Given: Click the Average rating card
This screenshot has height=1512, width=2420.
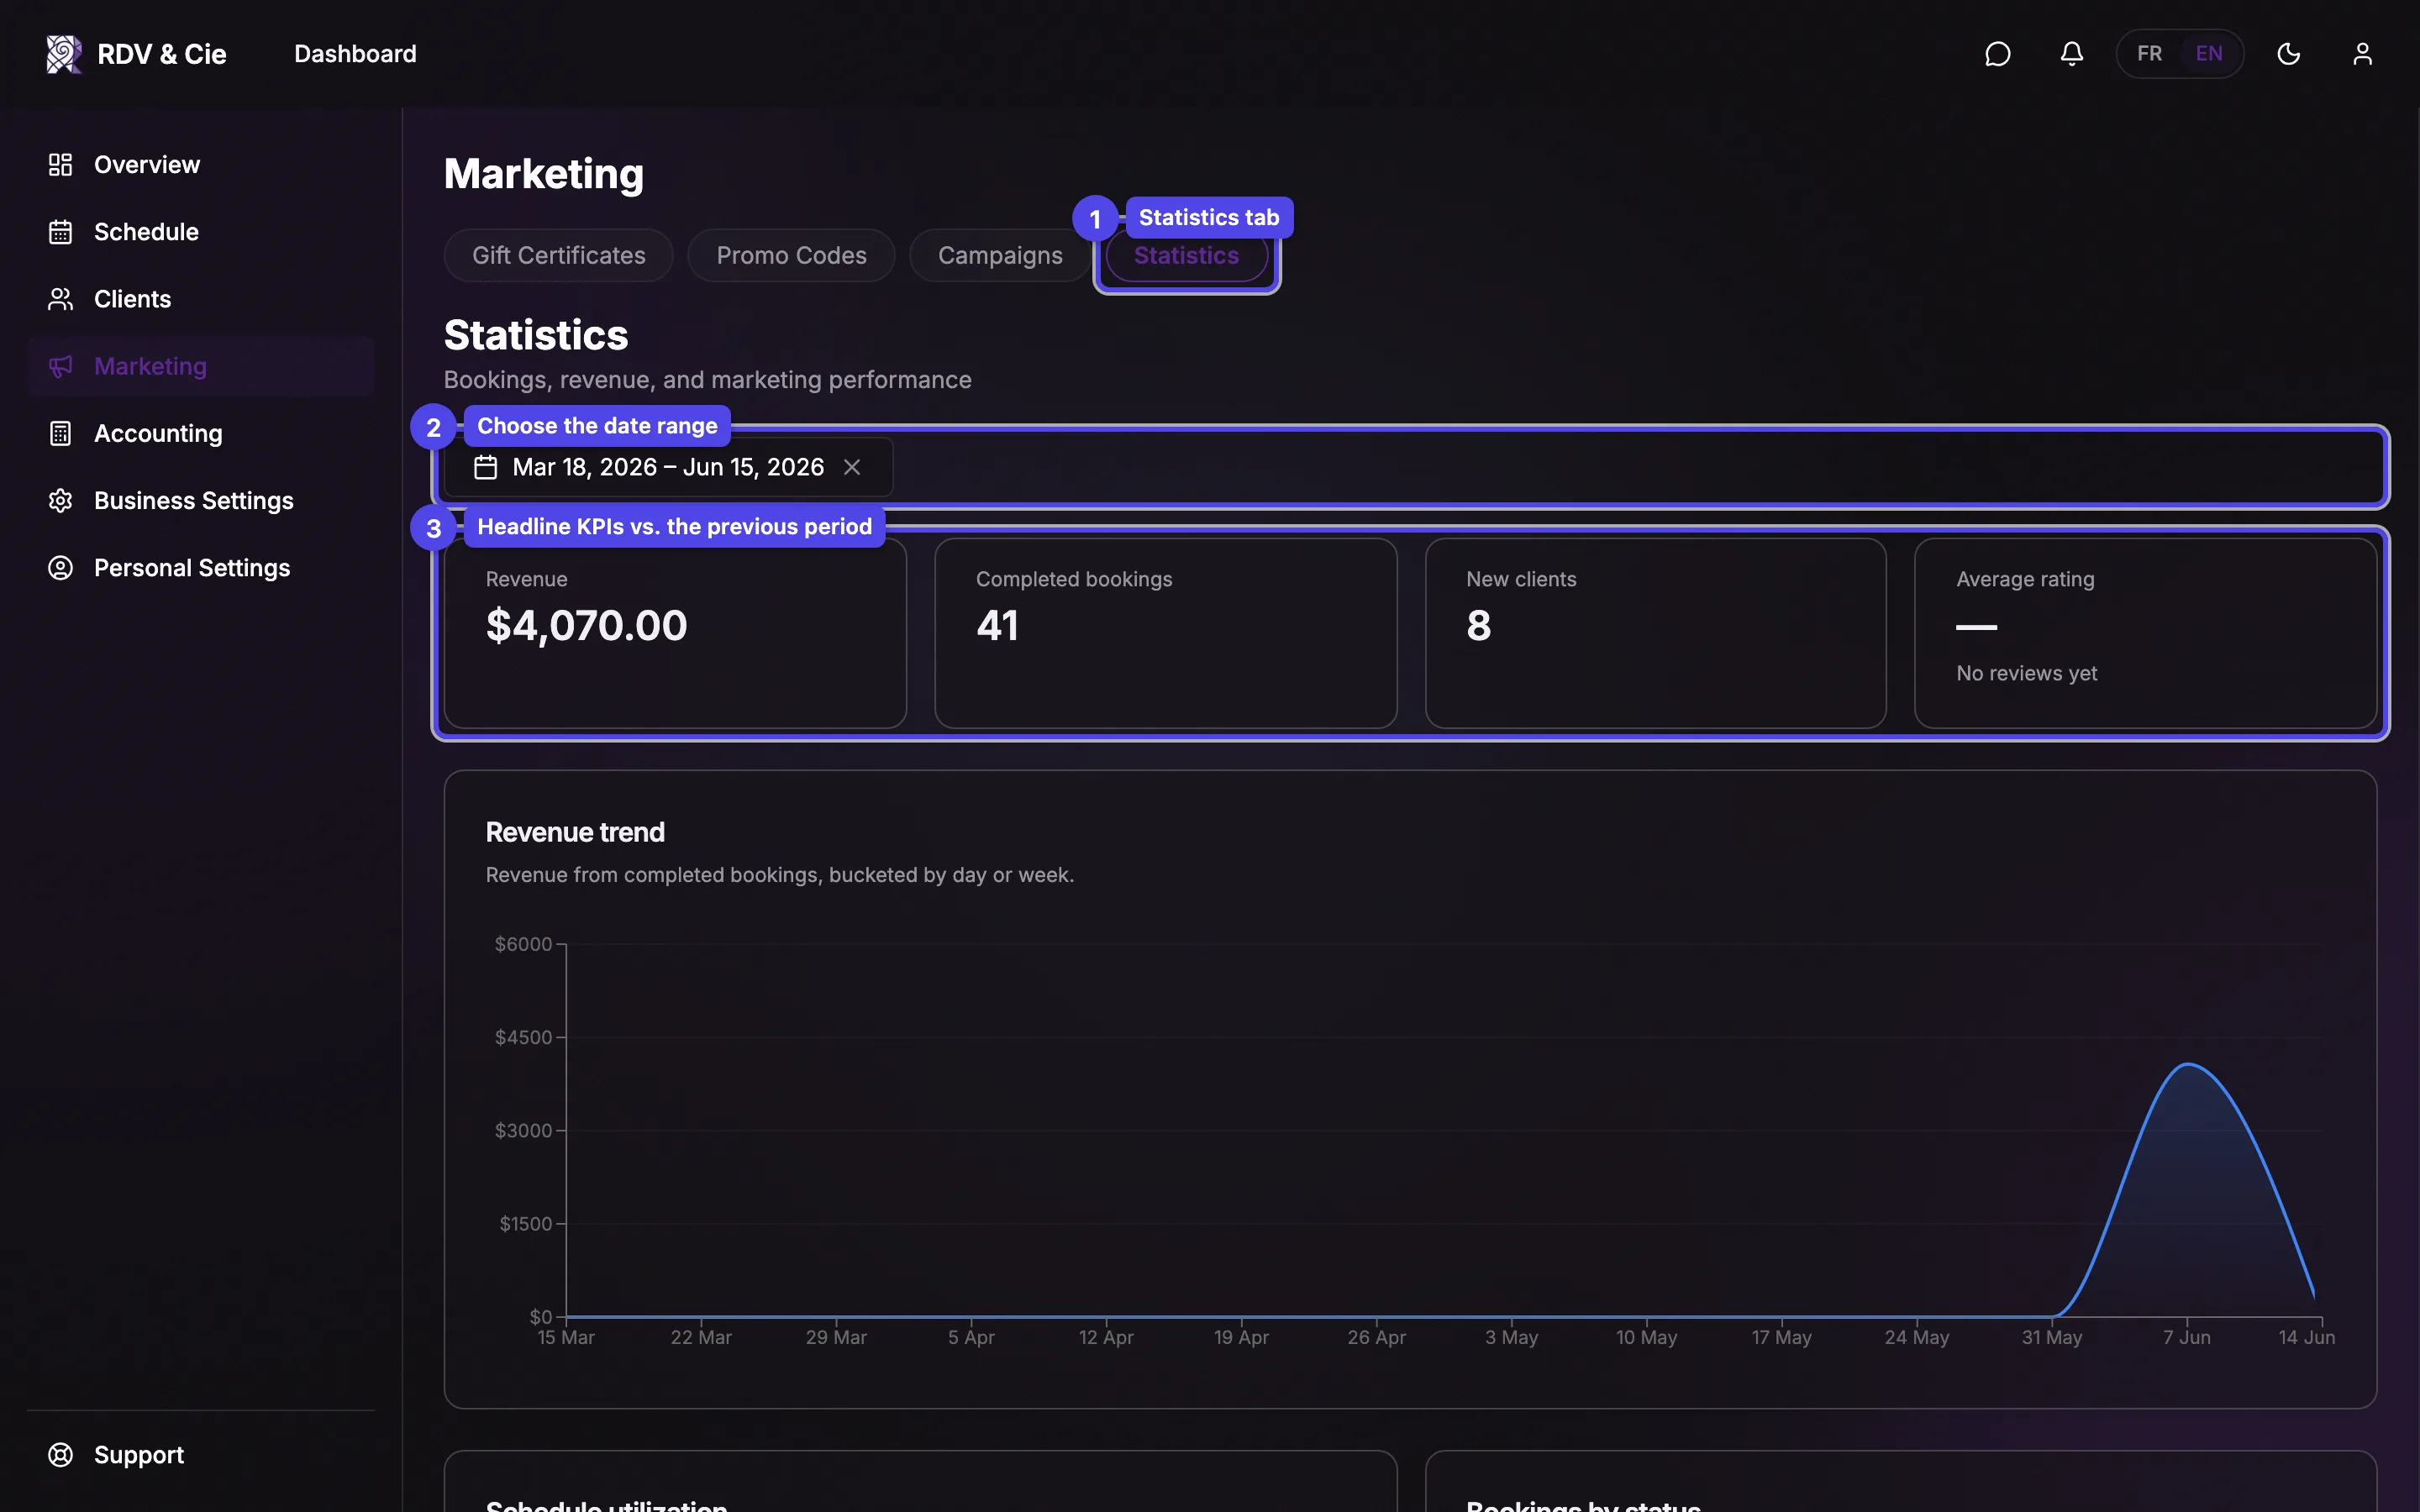Looking at the screenshot, I should pyautogui.click(x=2145, y=633).
